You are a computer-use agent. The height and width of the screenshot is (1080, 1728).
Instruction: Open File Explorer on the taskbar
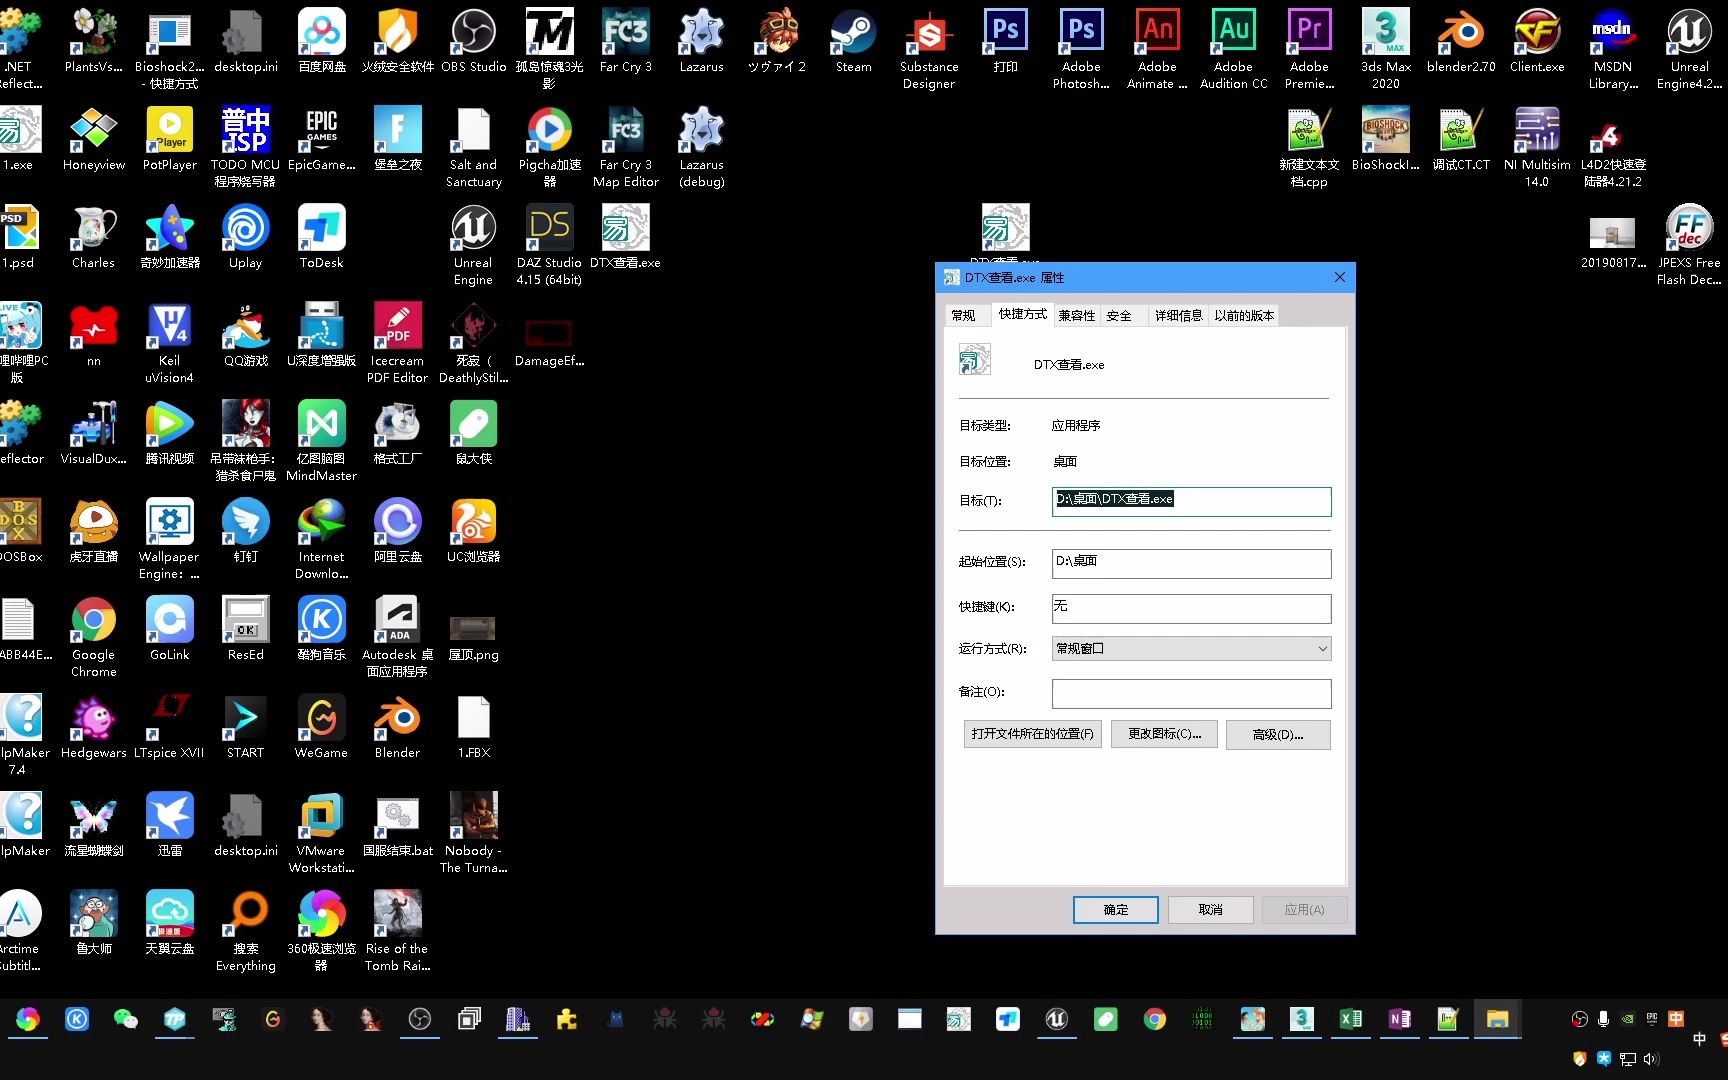coord(1496,1019)
